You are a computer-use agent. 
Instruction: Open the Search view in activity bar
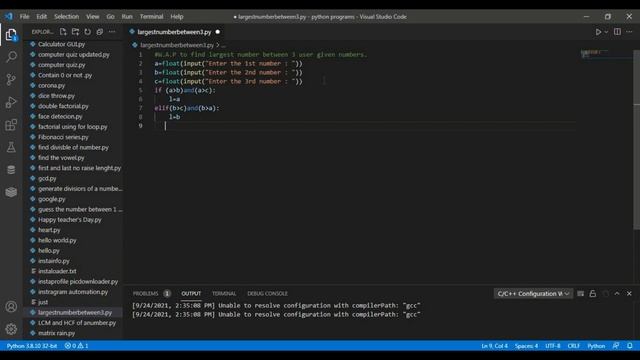tap(11, 56)
